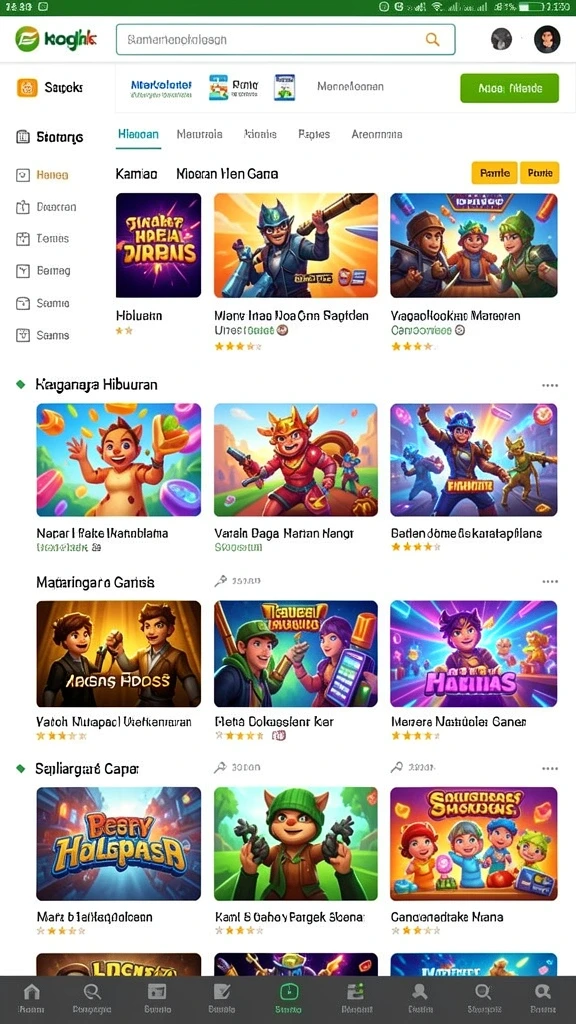Tap the home icon in bottom navigation

pyautogui.click(x=31, y=993)
